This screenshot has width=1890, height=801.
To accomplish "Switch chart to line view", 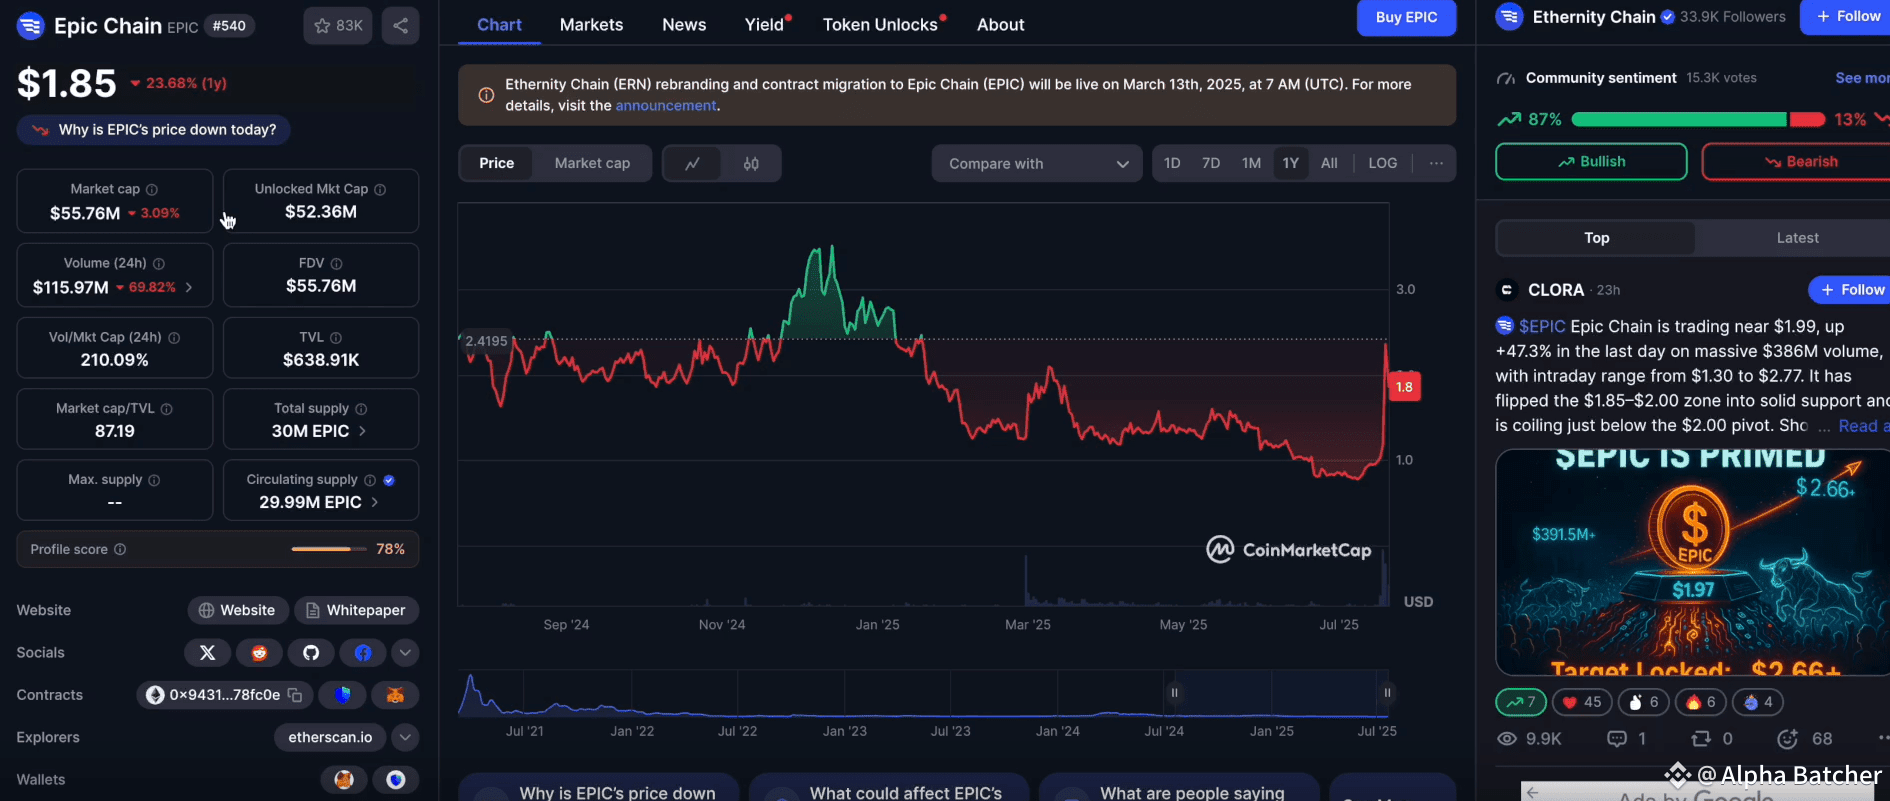I will coord(692,163).
